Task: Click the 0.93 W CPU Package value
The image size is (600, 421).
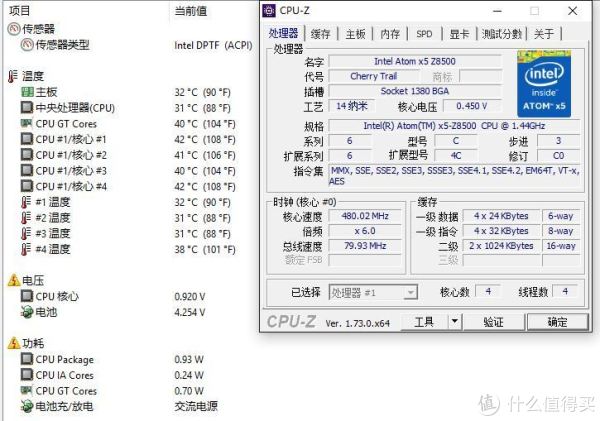Action: click(189, 359)
